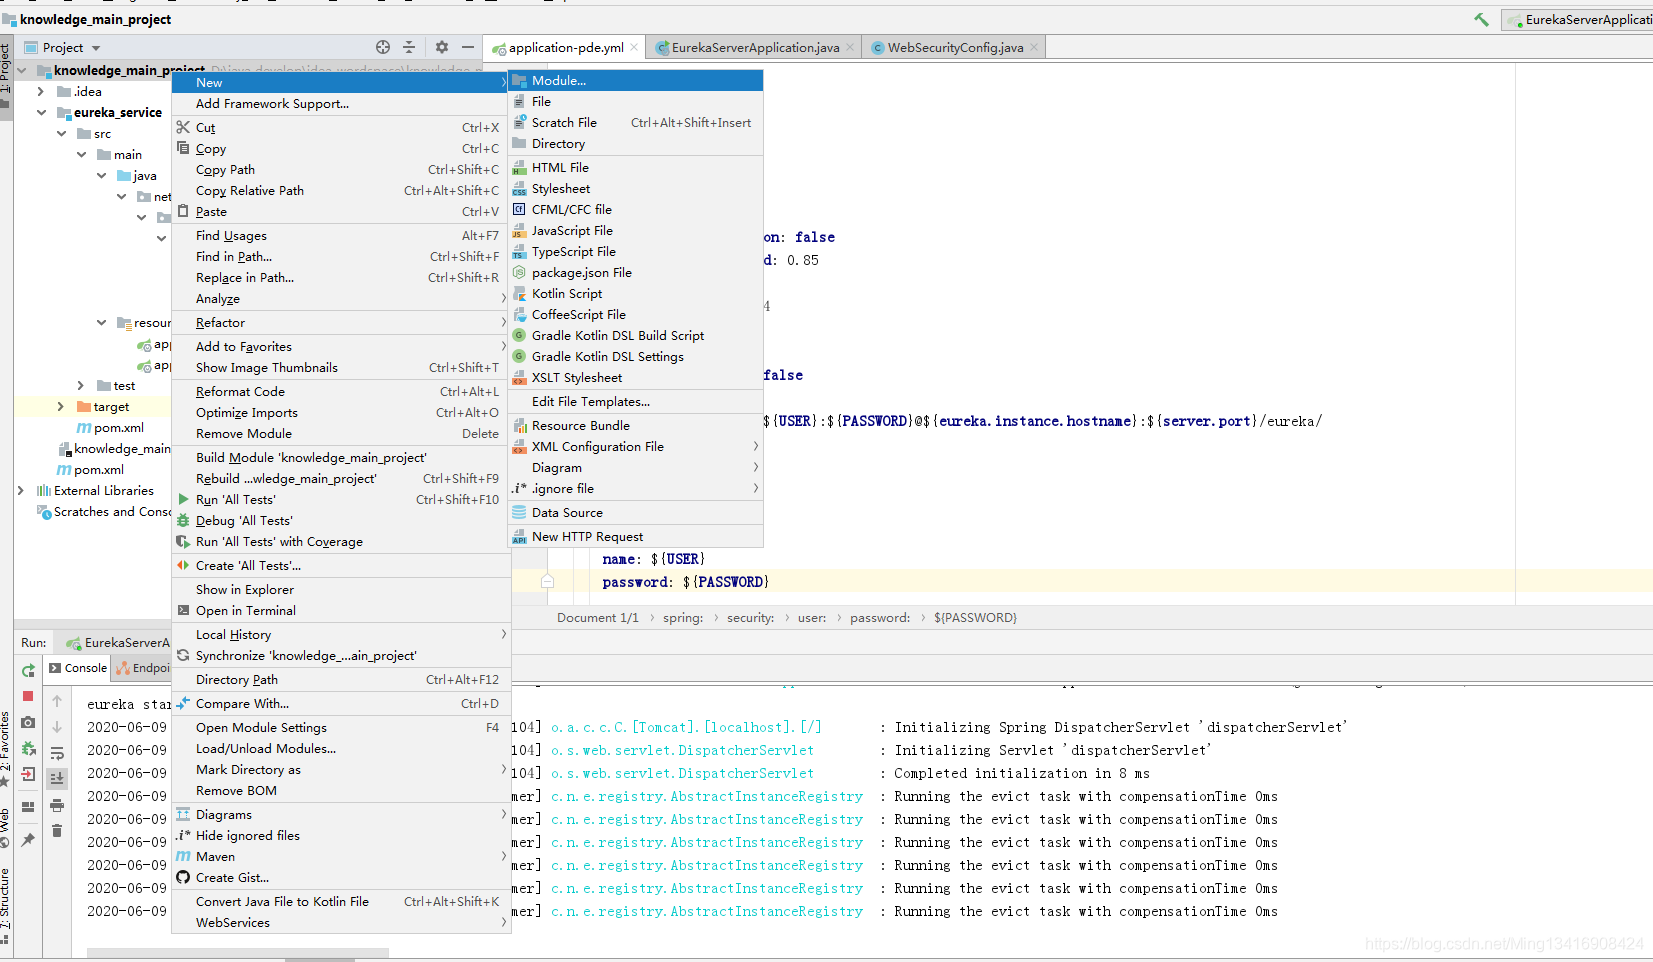This screenshot has width=1653, height=962.
Task: Expand Local History submenu
Action: (340, 635)
